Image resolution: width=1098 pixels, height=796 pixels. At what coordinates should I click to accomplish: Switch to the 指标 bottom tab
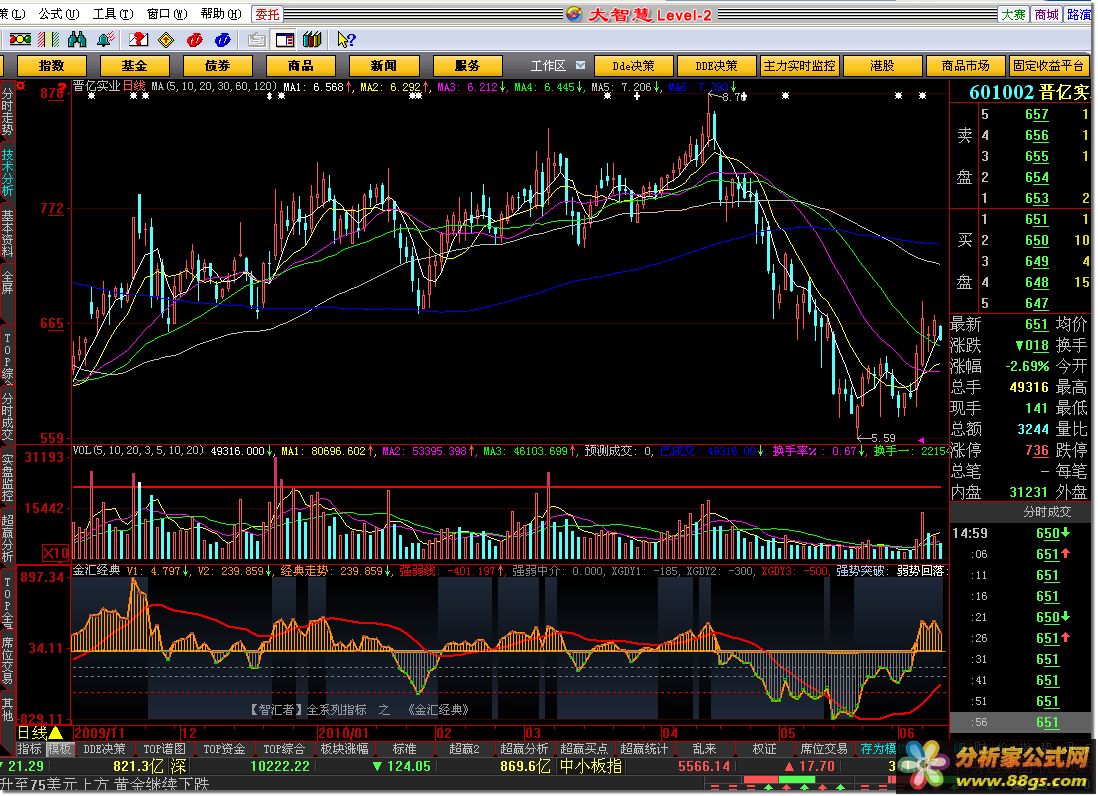click(29, 749)
